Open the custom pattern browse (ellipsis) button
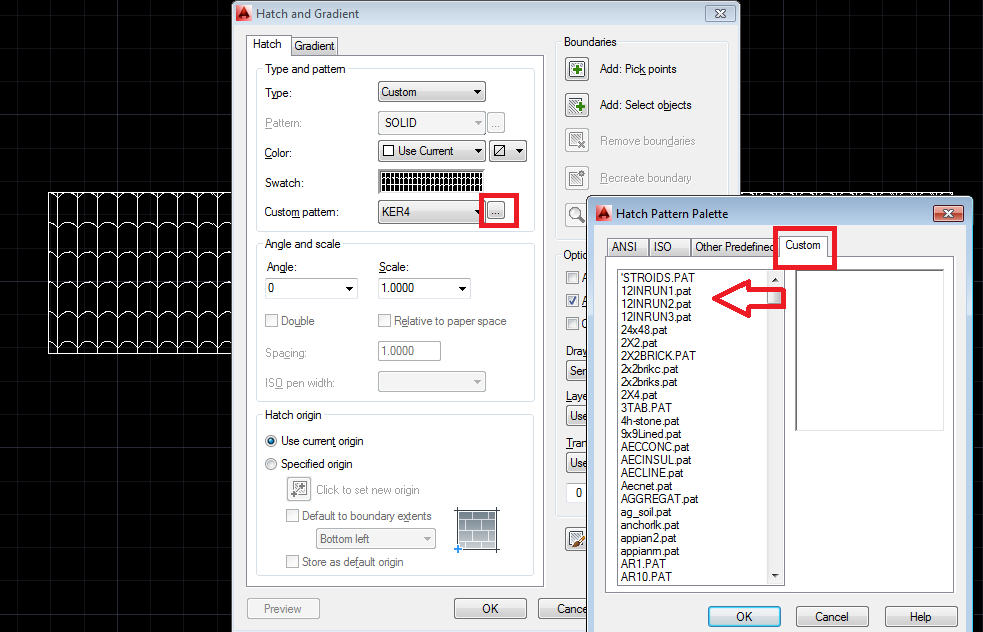The width and height of the screenshot is (983, 632). tap(497, 211)
